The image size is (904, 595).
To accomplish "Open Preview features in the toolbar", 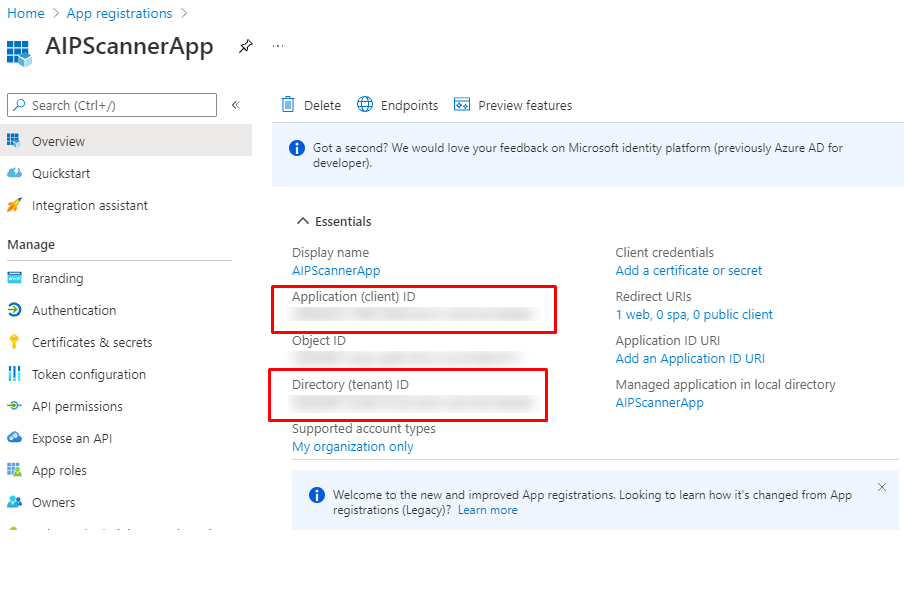I will 513,105.
